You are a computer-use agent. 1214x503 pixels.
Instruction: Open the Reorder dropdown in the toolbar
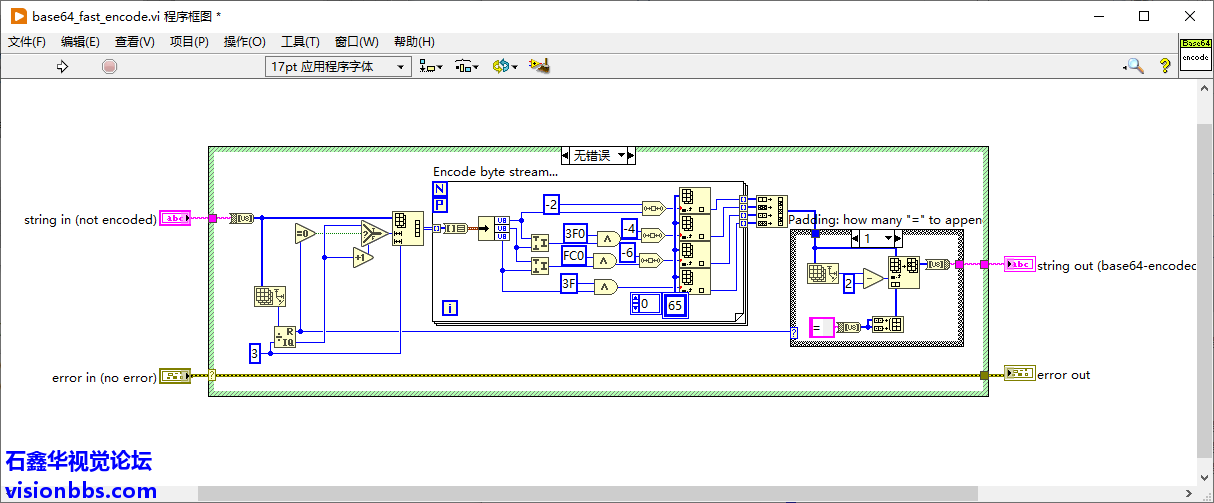504,66
